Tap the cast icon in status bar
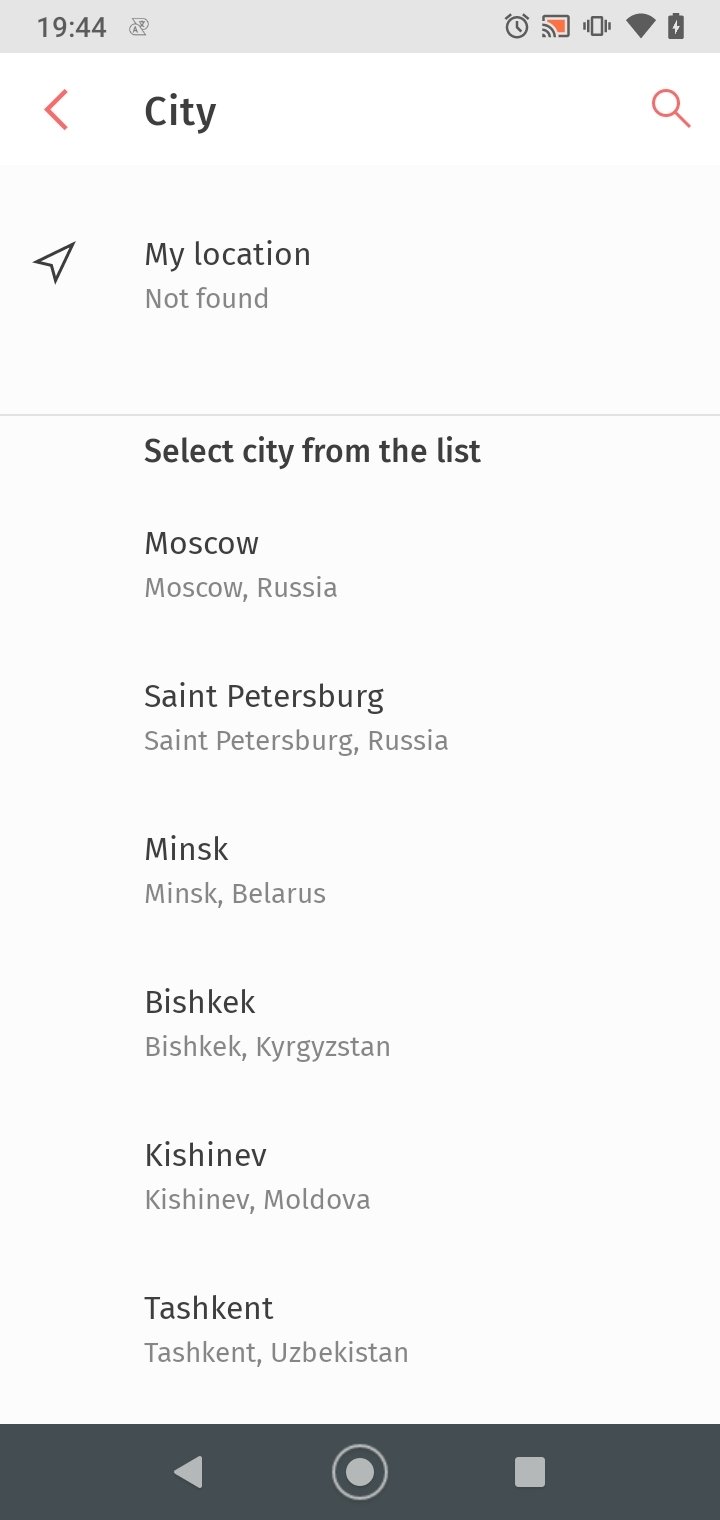This screenshot has height=1520, width=720. pyautogui.click(x=555, y=26)
